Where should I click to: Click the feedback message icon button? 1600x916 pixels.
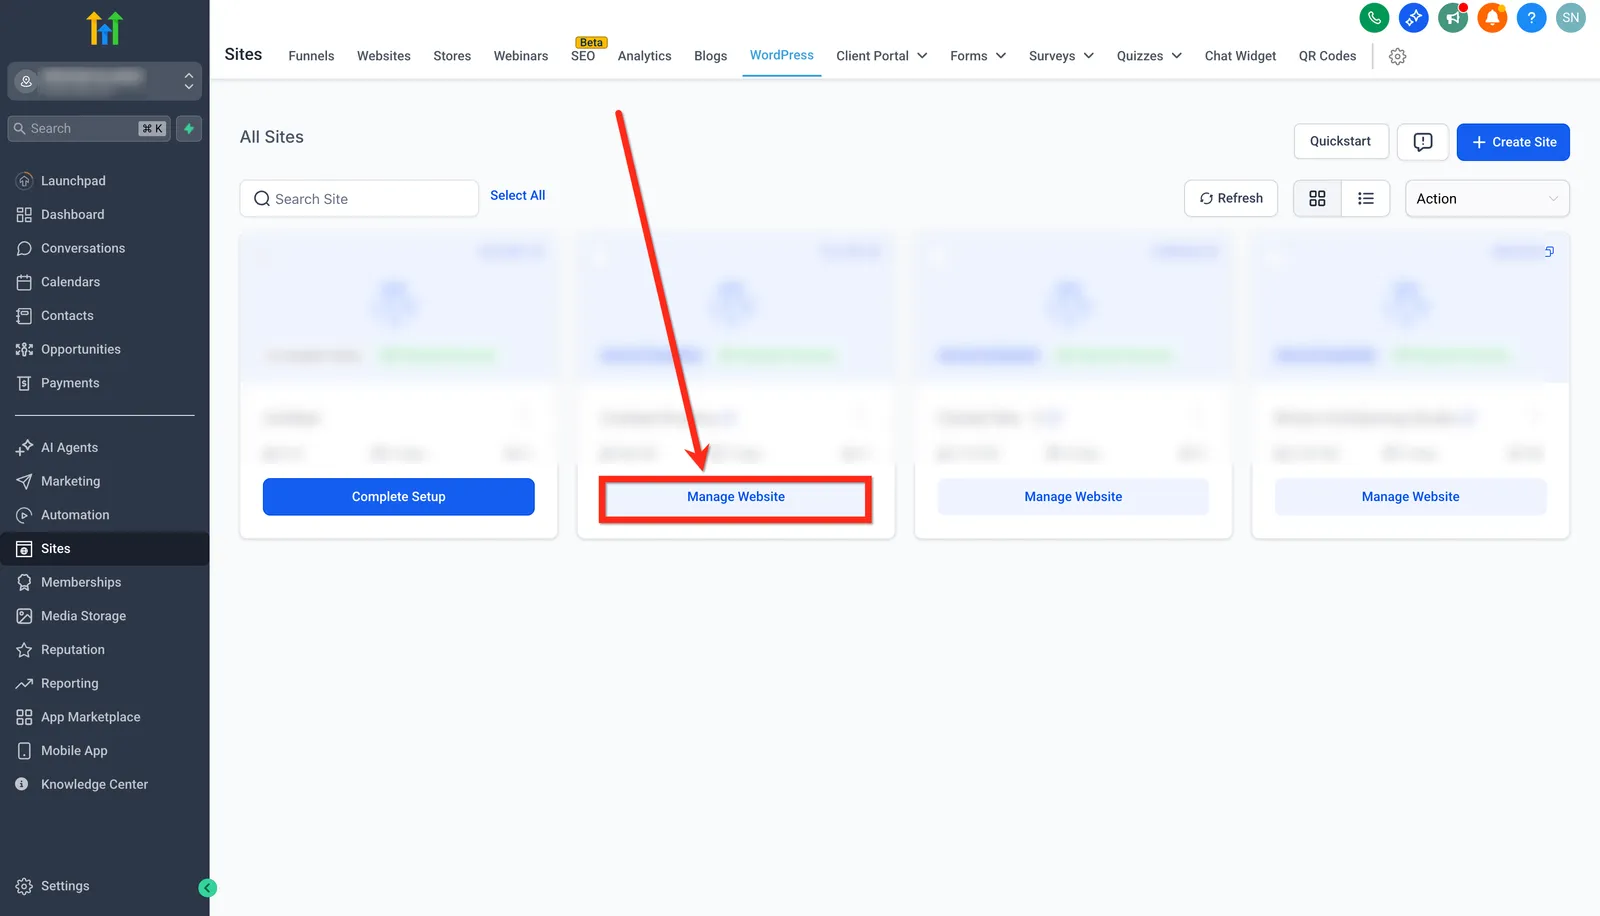click(x=1423, y=142)
